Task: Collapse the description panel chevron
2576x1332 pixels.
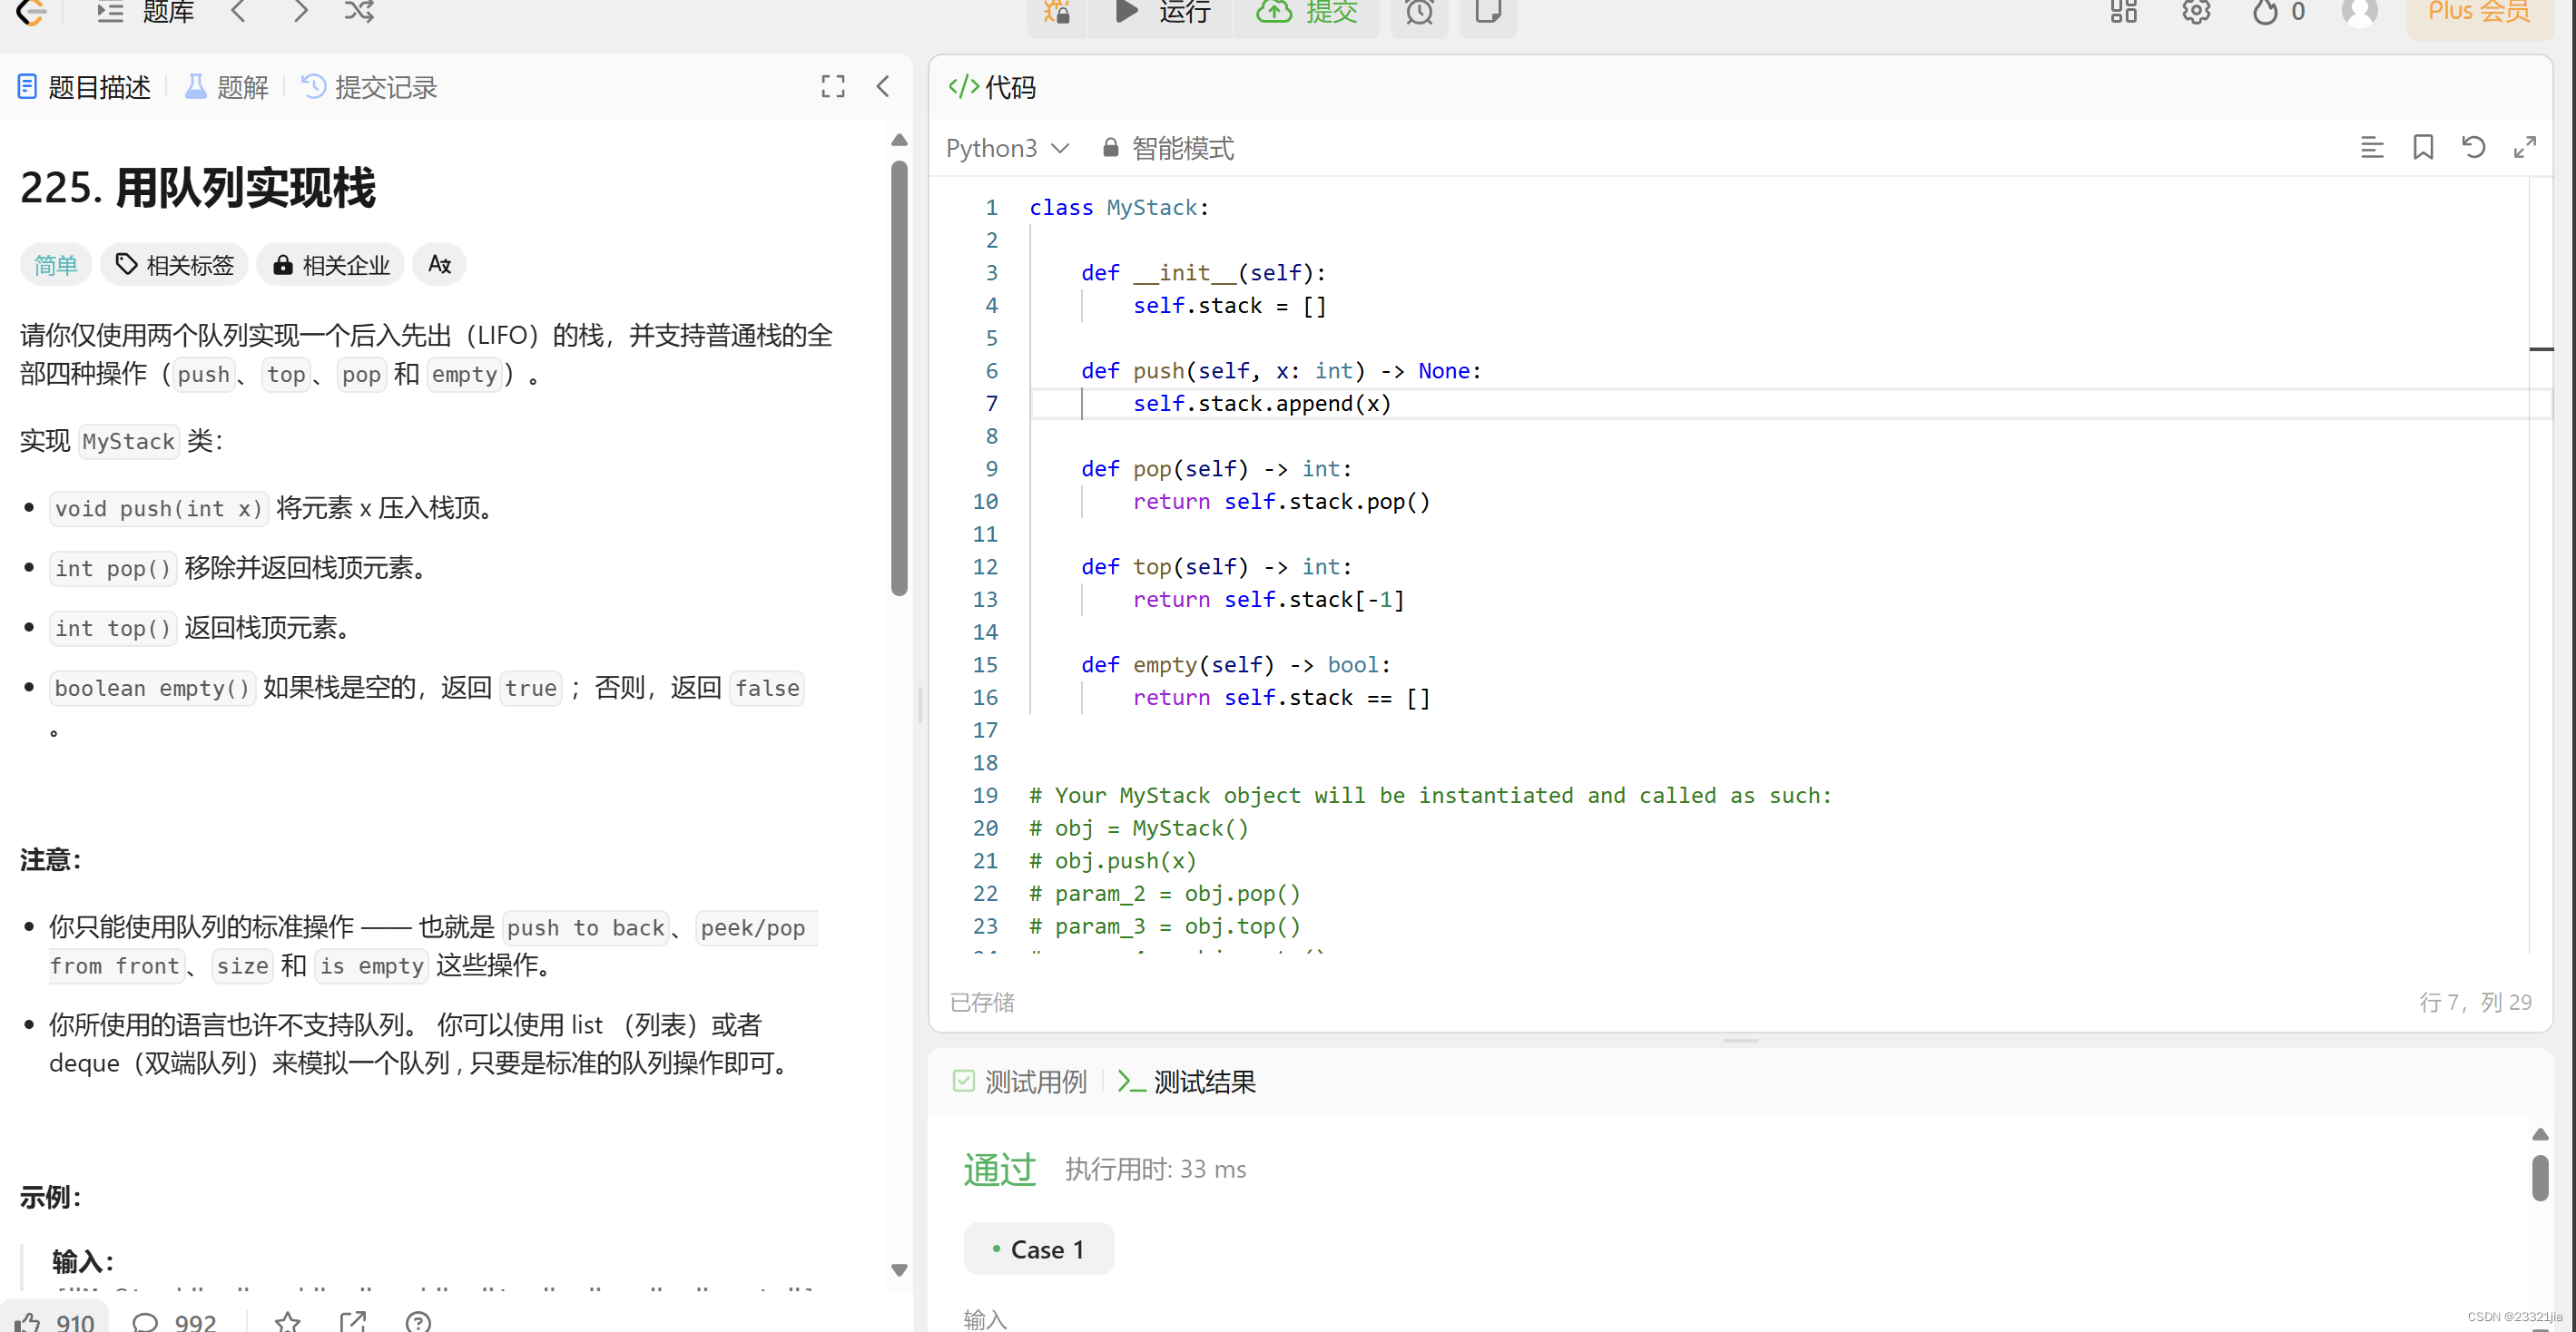Action: click(883, 87)
